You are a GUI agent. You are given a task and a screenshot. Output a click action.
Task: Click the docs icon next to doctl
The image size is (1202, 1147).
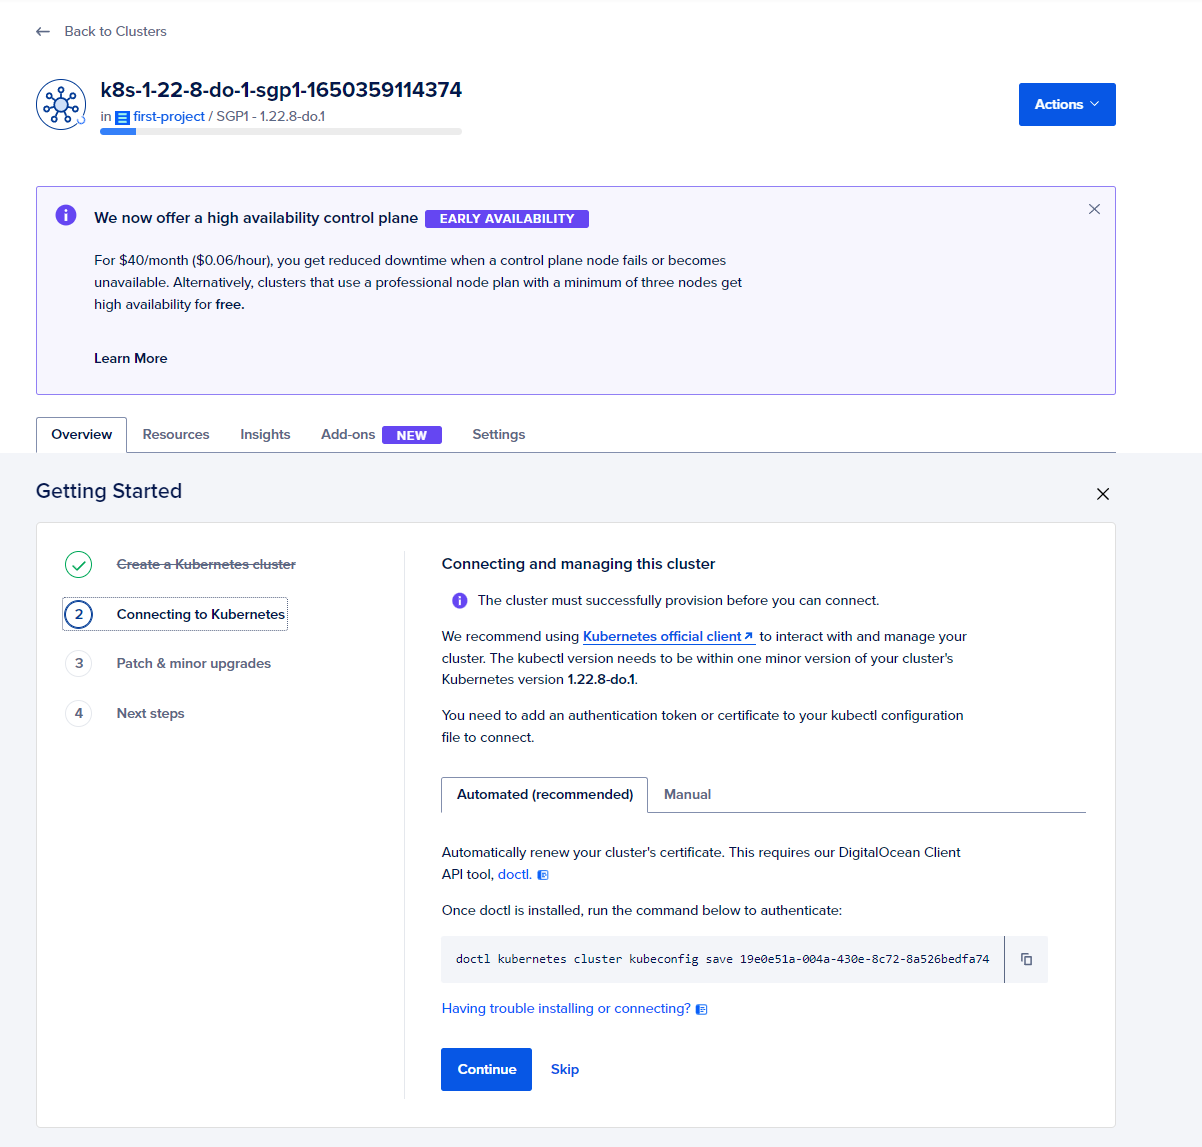click(x=543, y=875)
